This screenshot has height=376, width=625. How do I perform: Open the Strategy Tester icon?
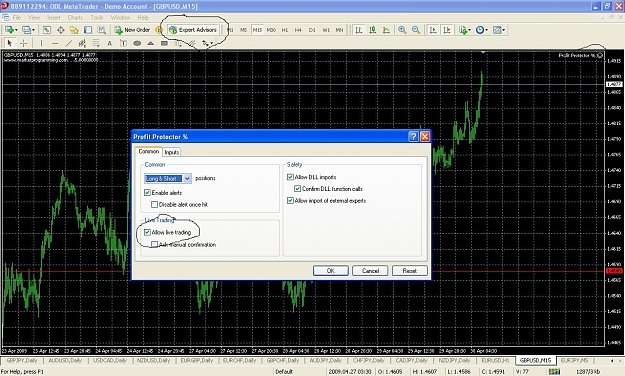tap(102, 30)
